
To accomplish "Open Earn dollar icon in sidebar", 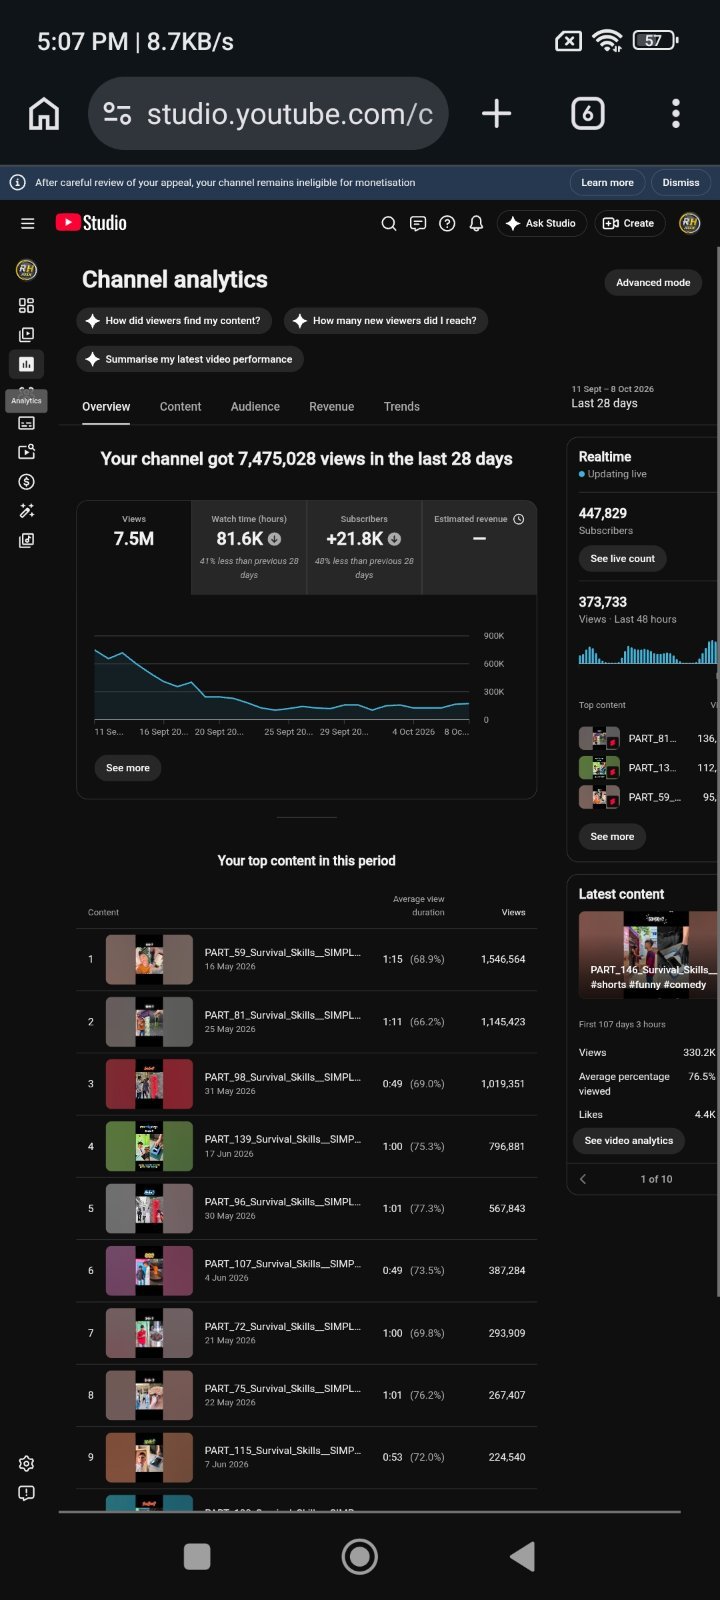I will 27,481.
